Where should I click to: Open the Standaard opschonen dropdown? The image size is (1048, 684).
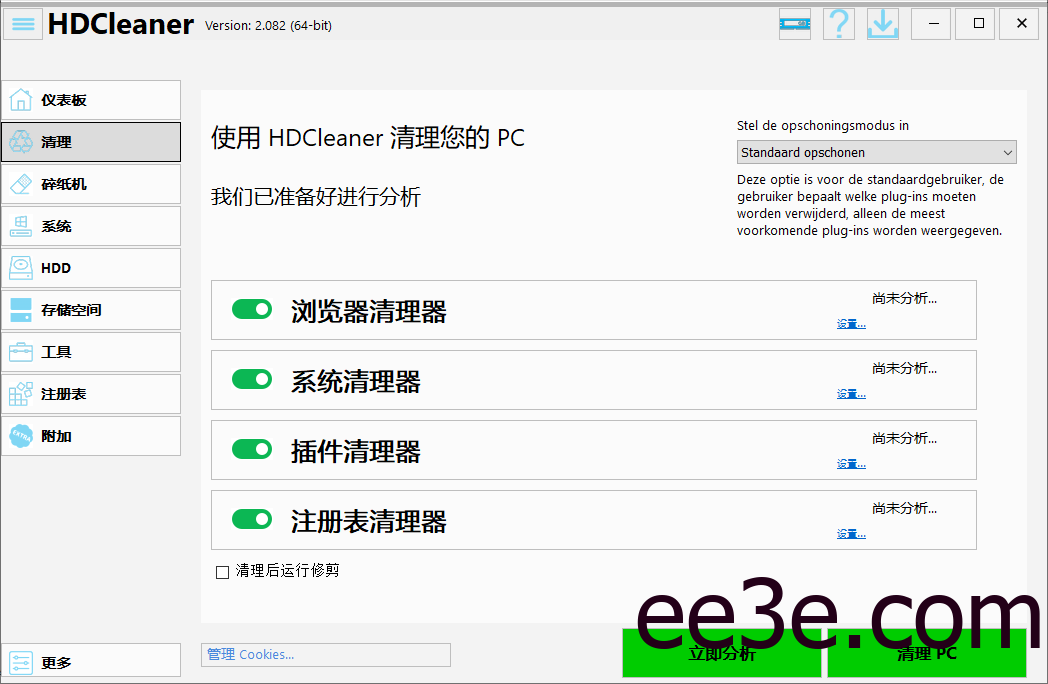click(x=876, y=151)
